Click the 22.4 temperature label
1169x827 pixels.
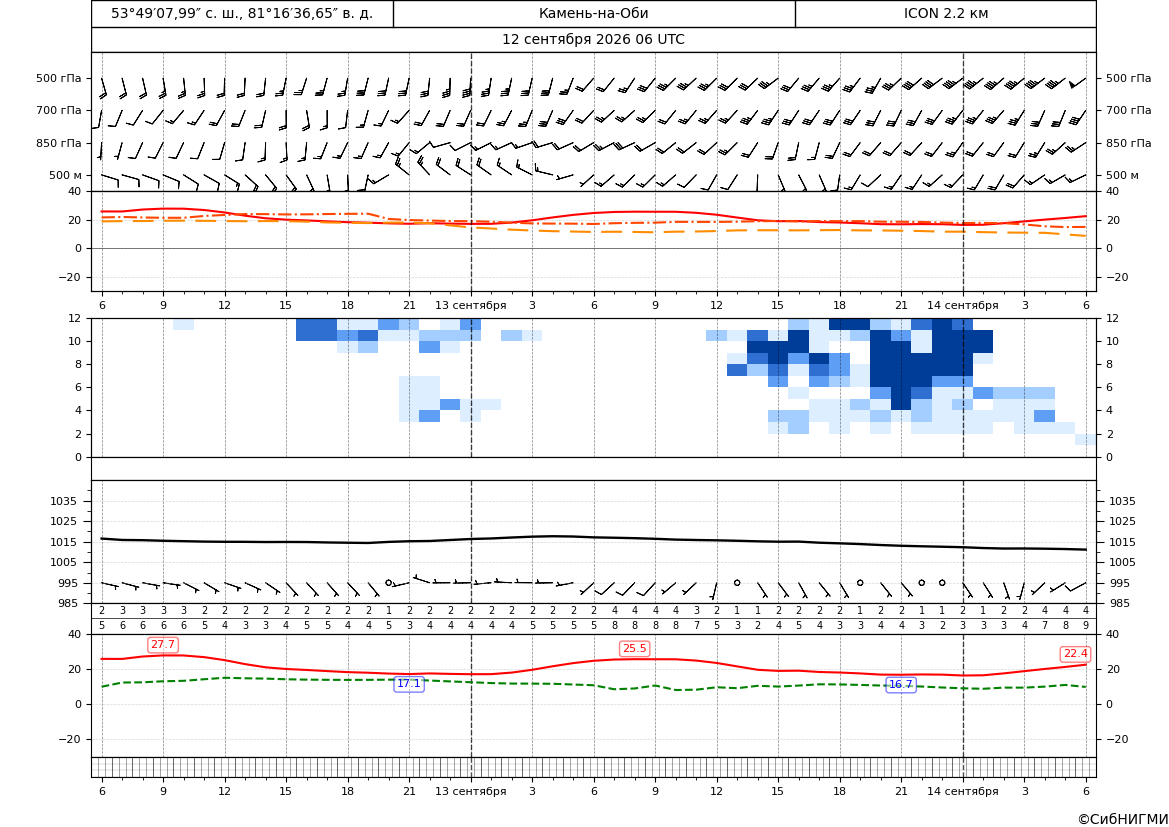pyautogui.click(x=1075, y=654)
